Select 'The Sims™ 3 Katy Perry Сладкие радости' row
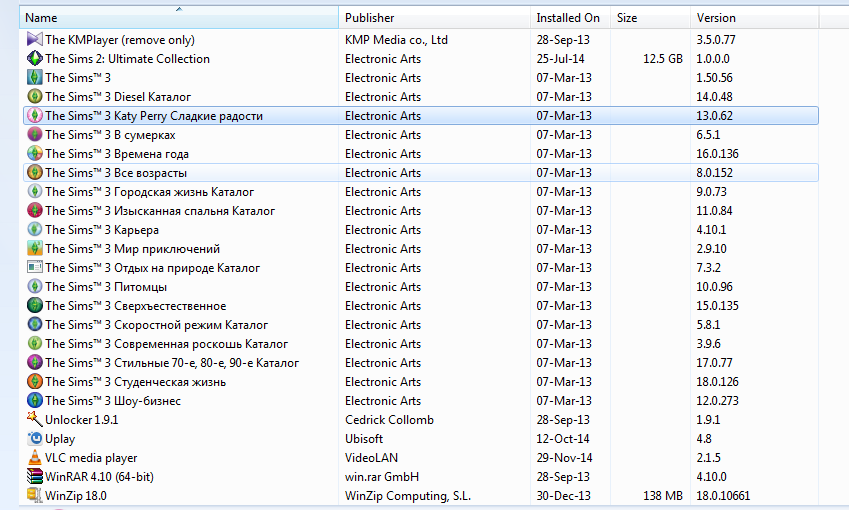This screenshot has width=849, height=510. (421, 115)
